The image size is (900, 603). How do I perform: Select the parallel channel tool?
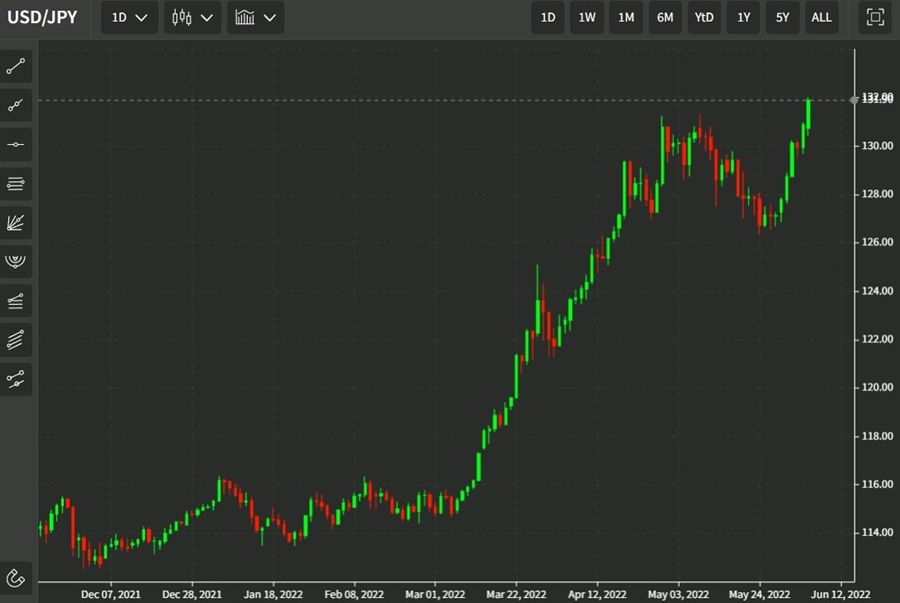coord(16,340)
